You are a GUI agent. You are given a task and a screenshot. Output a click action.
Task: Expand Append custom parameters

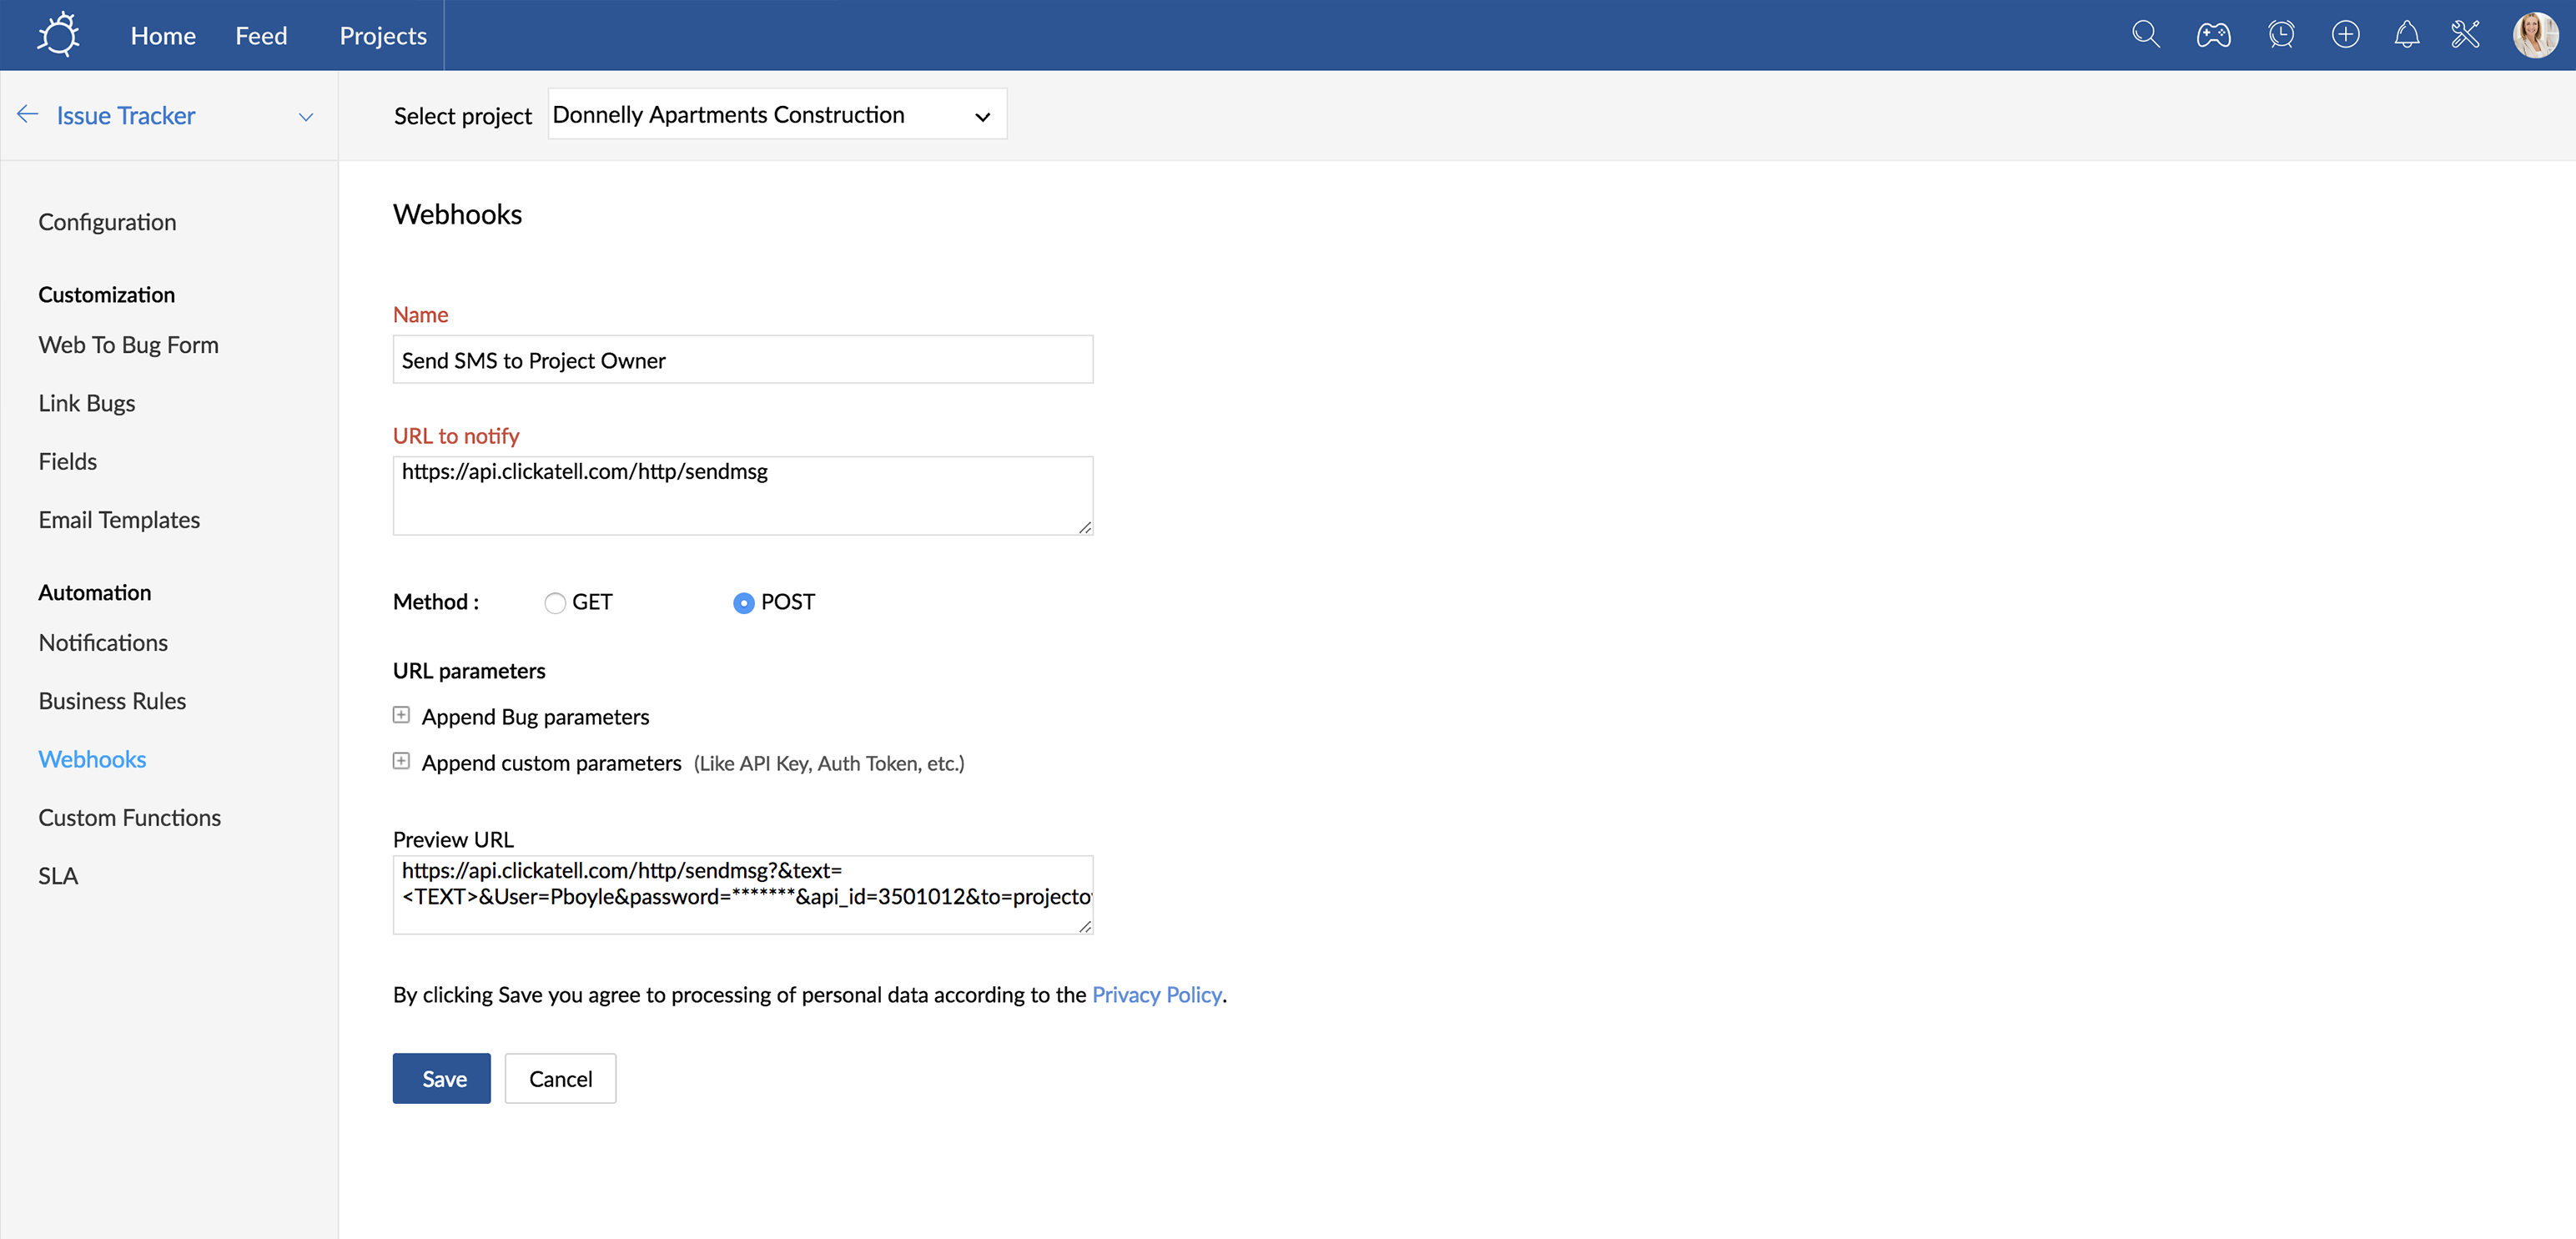[401, 761]
